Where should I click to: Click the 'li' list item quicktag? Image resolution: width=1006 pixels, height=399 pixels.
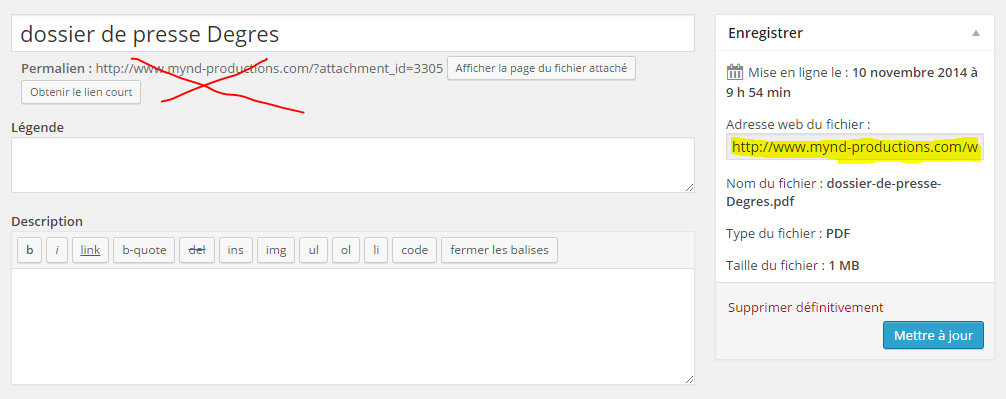pos(376,250)
